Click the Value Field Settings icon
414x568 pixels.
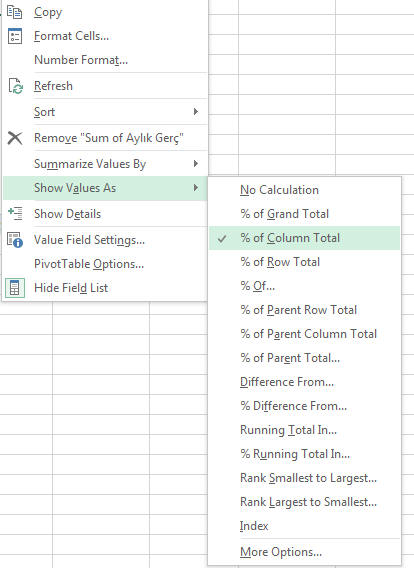[x=15, y=240]
